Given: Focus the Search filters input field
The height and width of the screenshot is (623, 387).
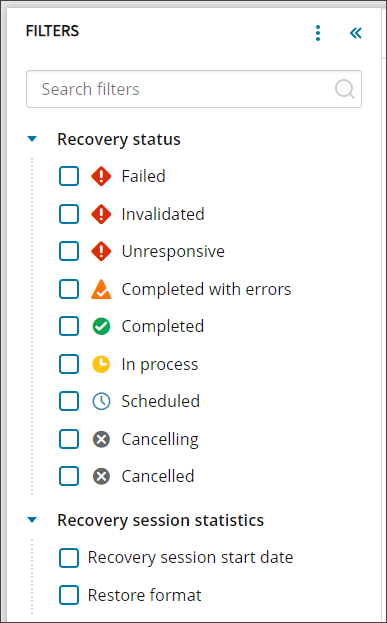Looking at the screenshot, I should (194, 89).
